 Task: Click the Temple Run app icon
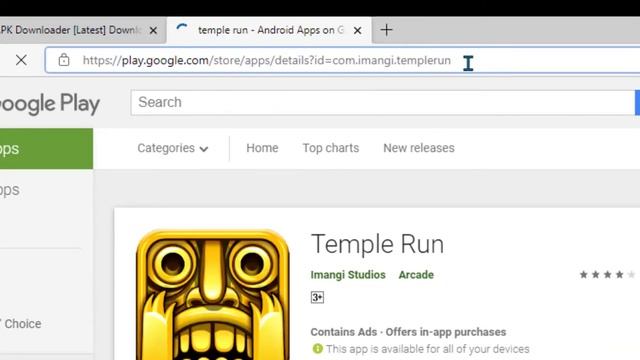(x=213, y=295)
